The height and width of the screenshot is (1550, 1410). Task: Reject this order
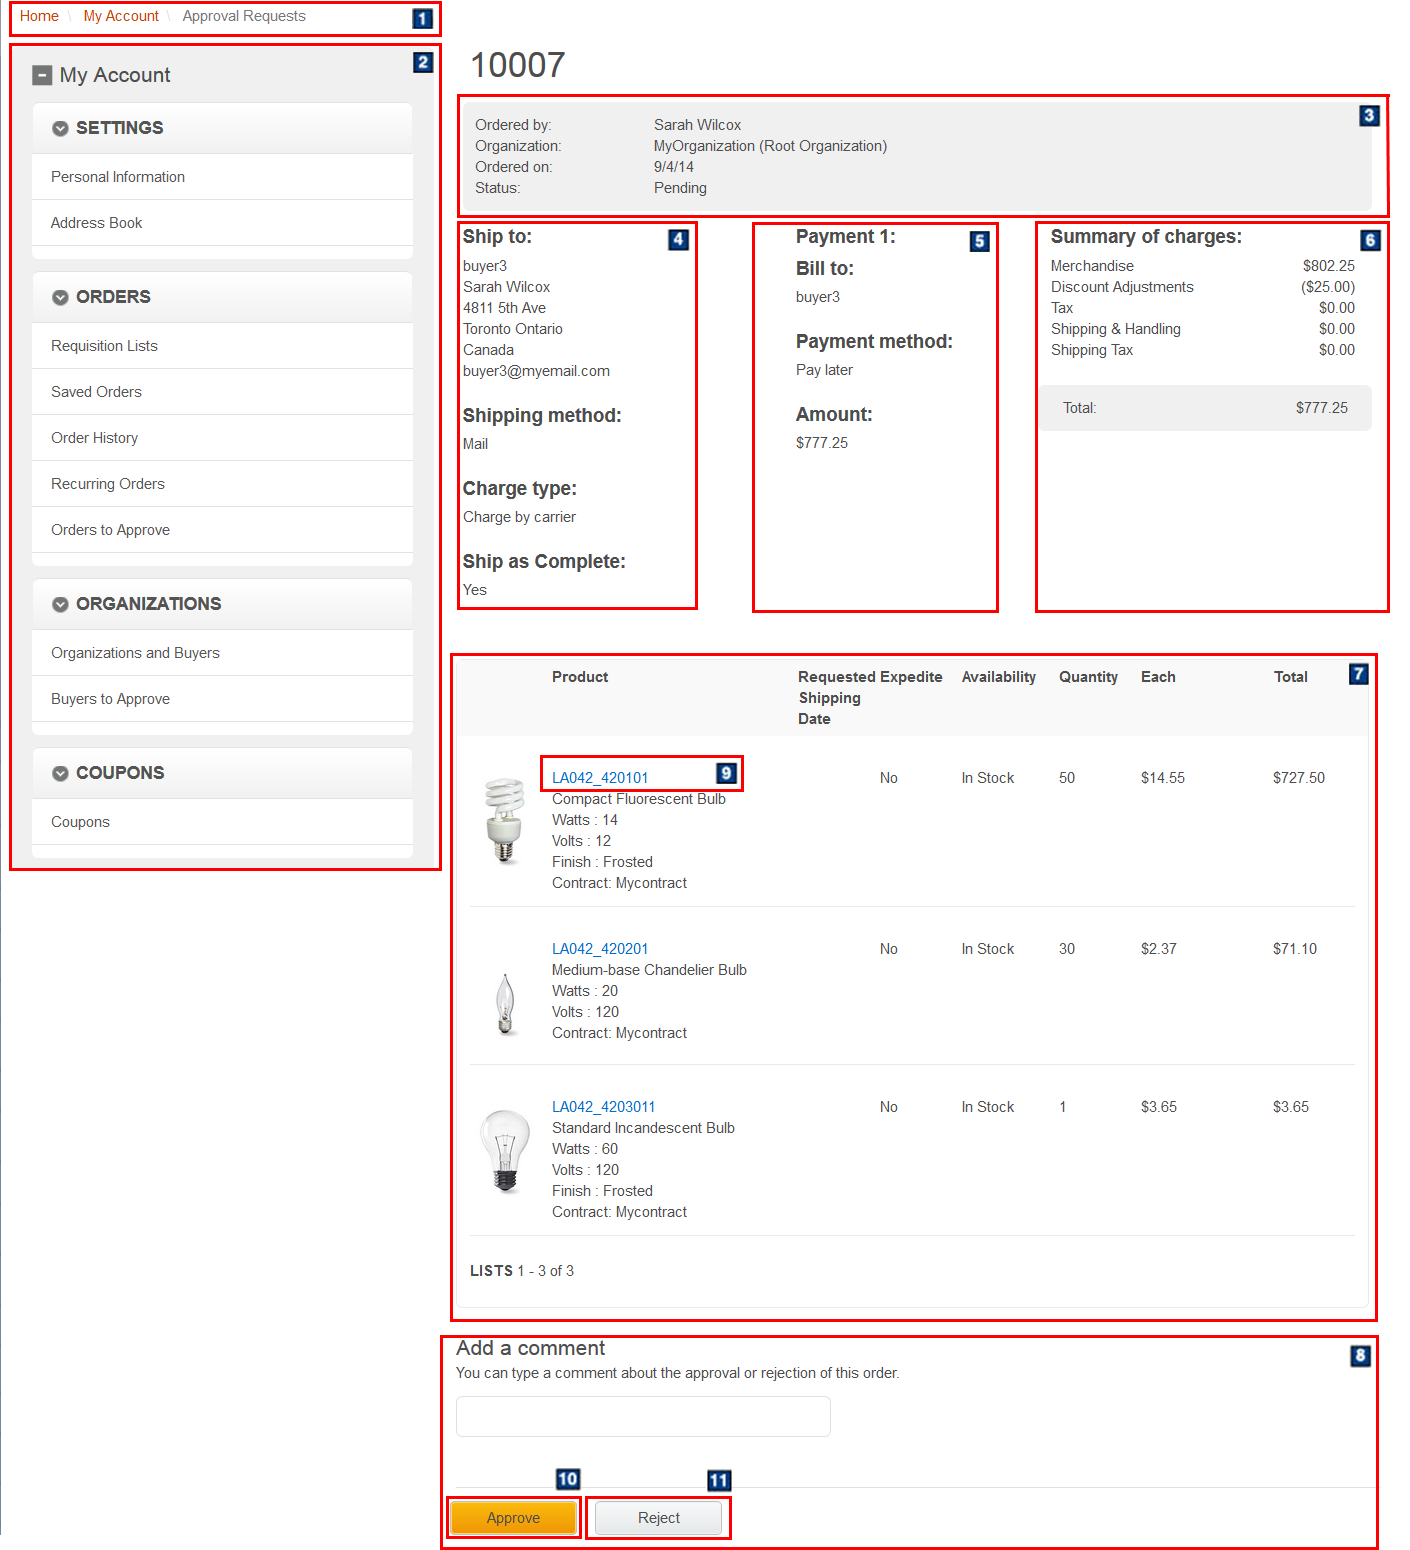pyautogui.click(x=658, y=1517)
